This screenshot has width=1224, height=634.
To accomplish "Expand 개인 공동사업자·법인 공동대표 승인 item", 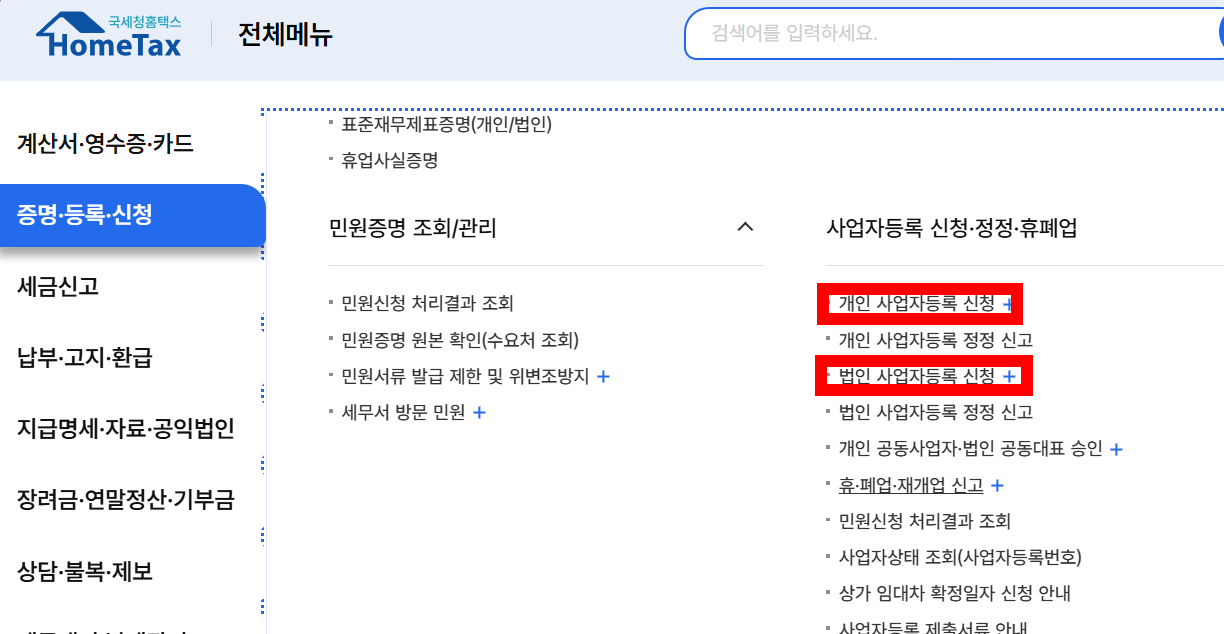I will click(1117, 449).
